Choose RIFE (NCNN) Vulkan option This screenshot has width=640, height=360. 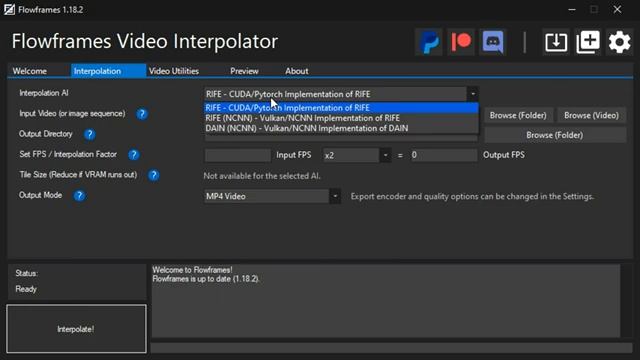tap(341, 118)
